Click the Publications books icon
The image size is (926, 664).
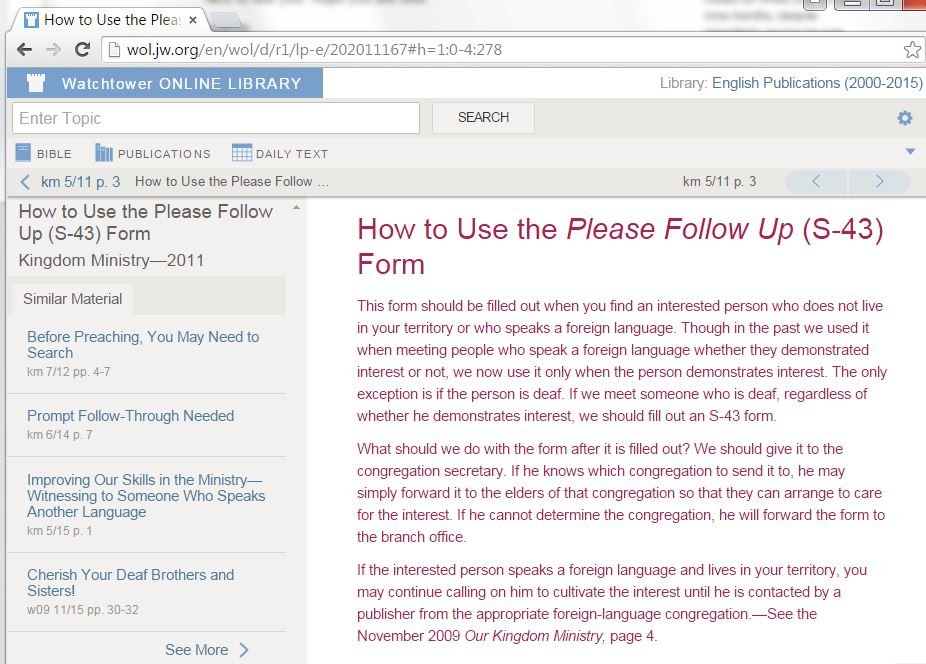(104, 153)
